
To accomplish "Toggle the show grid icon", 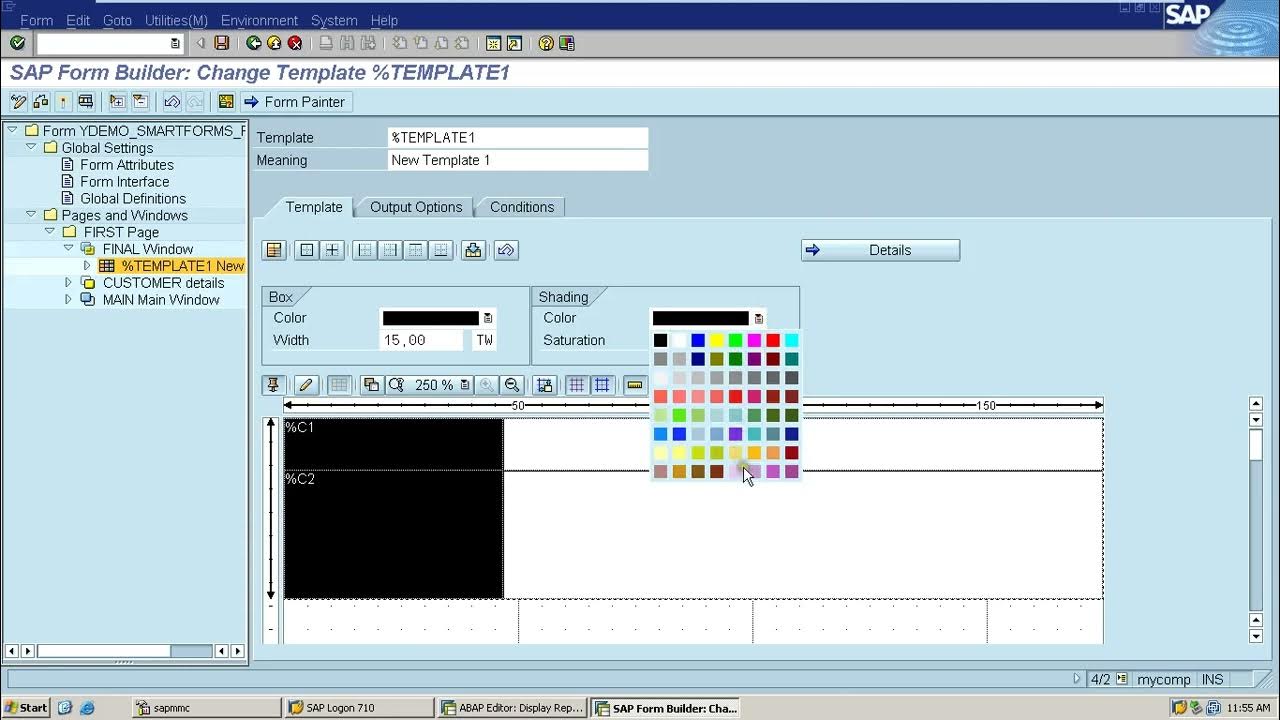I will click(x=577, y=385).
